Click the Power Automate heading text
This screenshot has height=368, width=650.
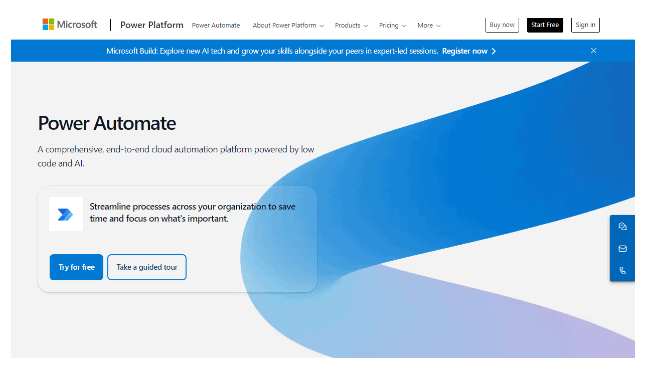coord(107,123)
